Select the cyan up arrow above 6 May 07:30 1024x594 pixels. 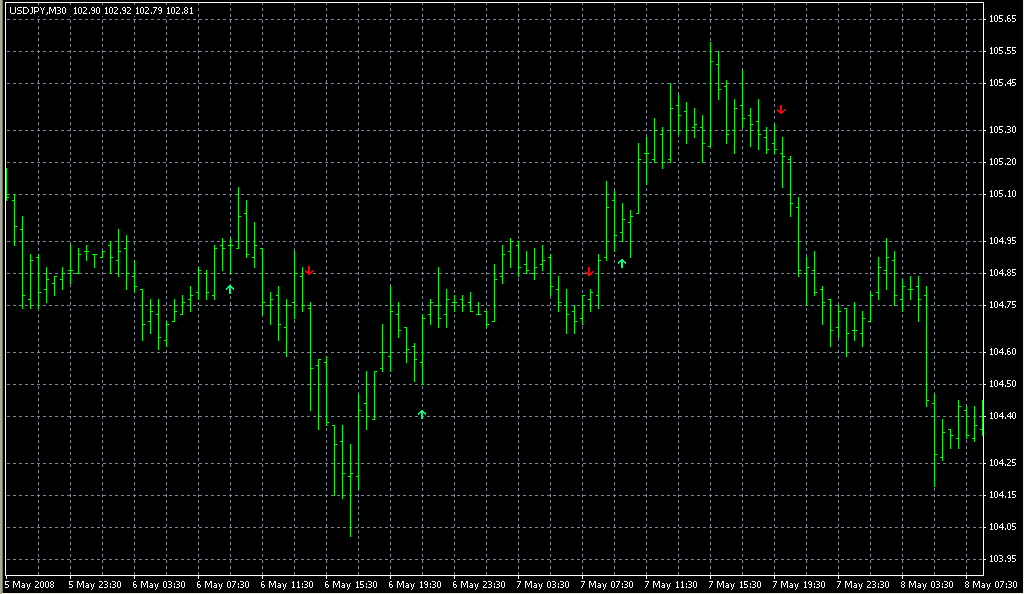point(230,289)
